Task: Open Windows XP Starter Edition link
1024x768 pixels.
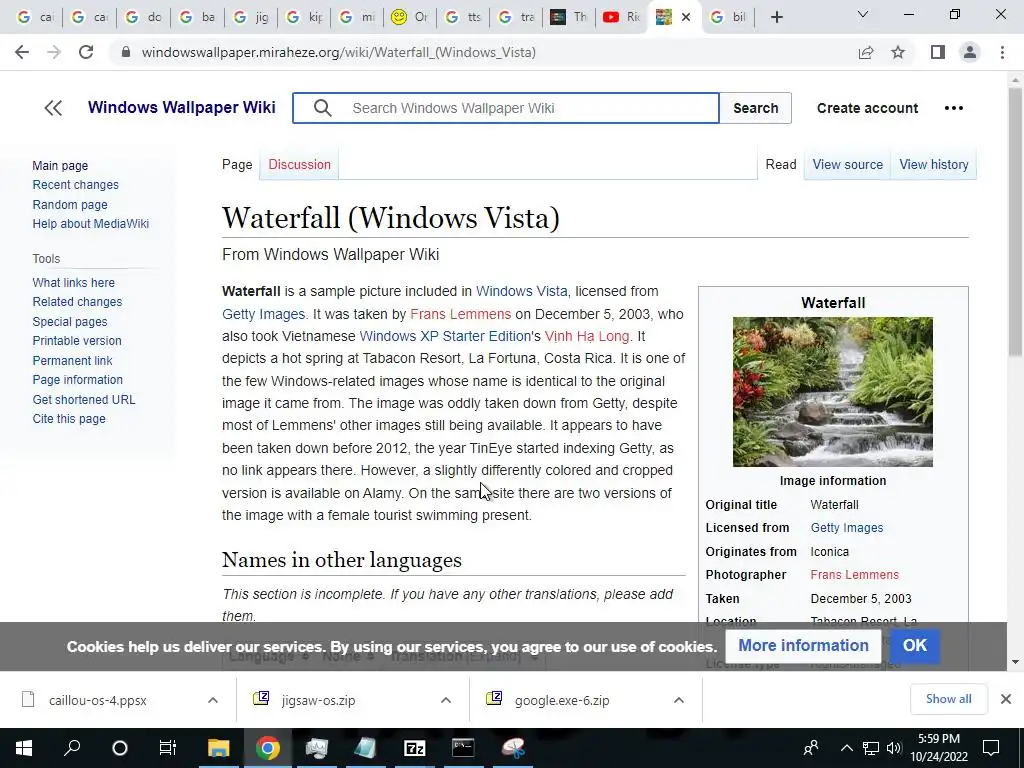Action: click(x=445, y=336)
